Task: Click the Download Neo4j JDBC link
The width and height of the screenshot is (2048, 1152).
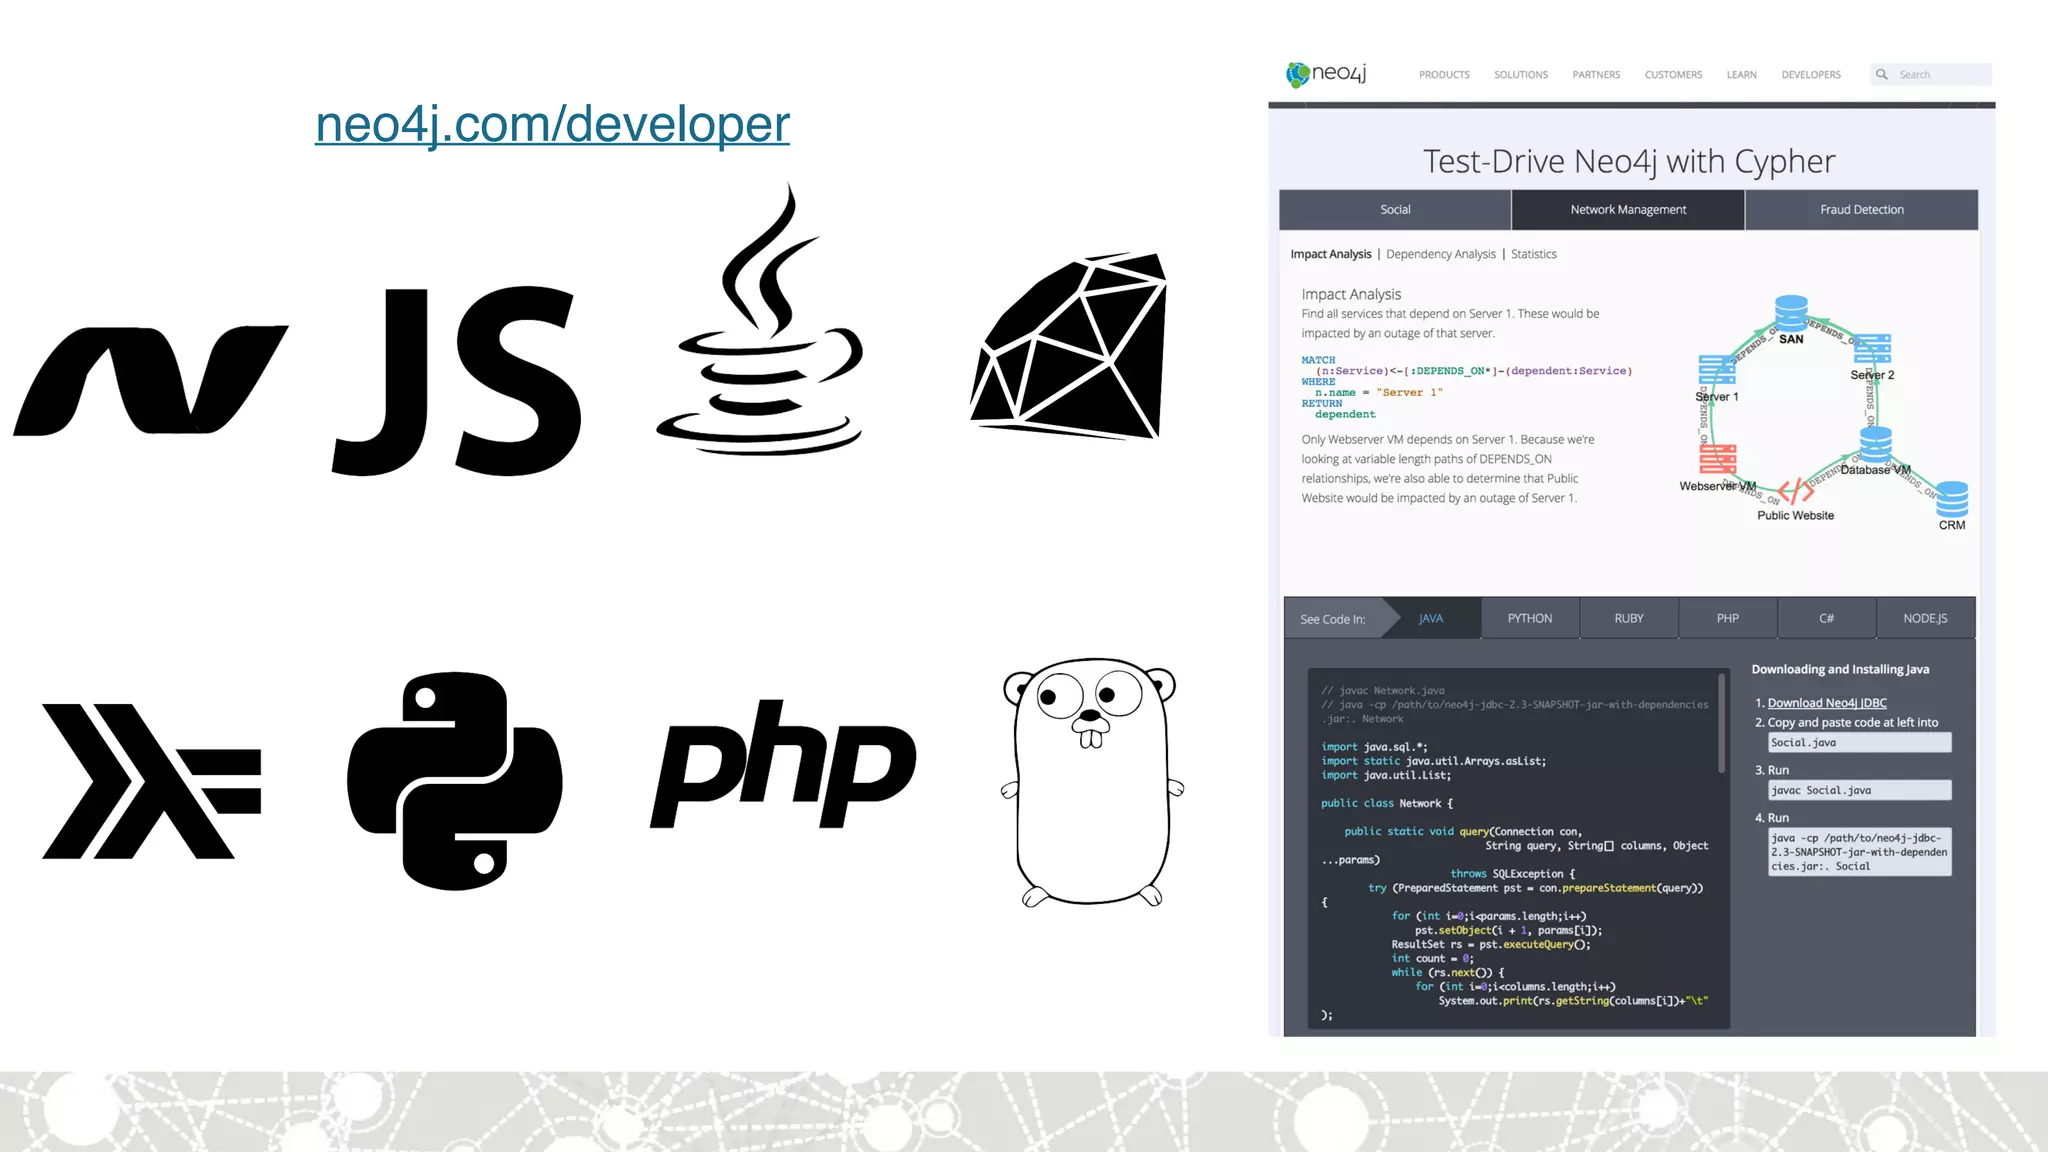Action: (x=1827, y=703)
